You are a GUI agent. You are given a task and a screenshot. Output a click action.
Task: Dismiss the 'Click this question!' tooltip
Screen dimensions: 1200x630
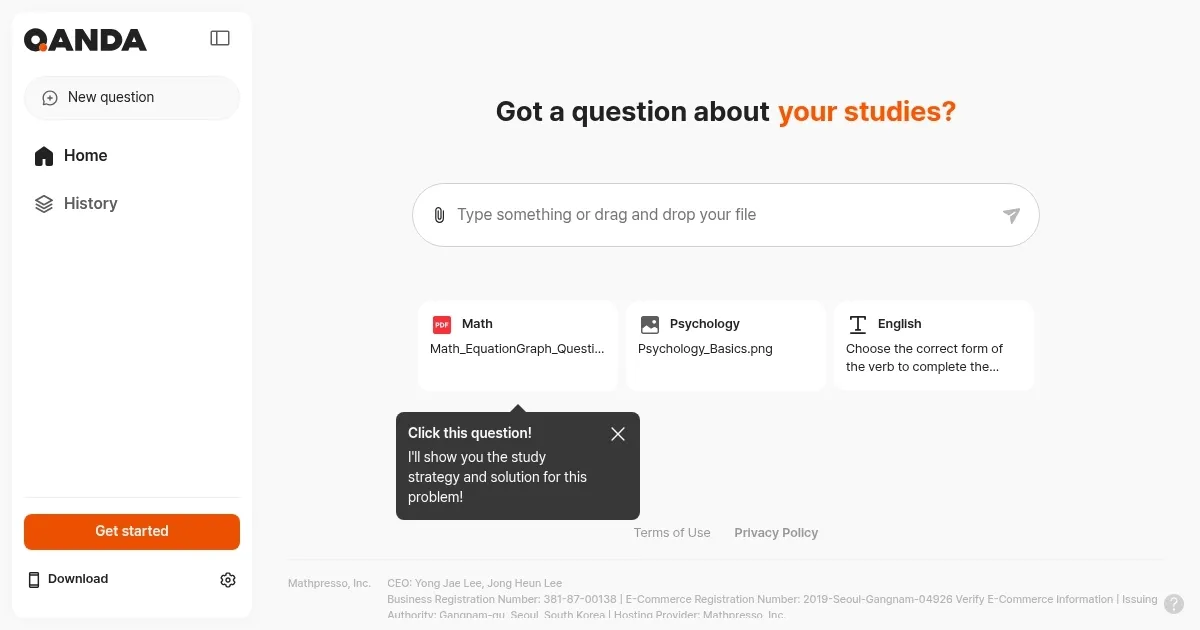click(617, 433)
